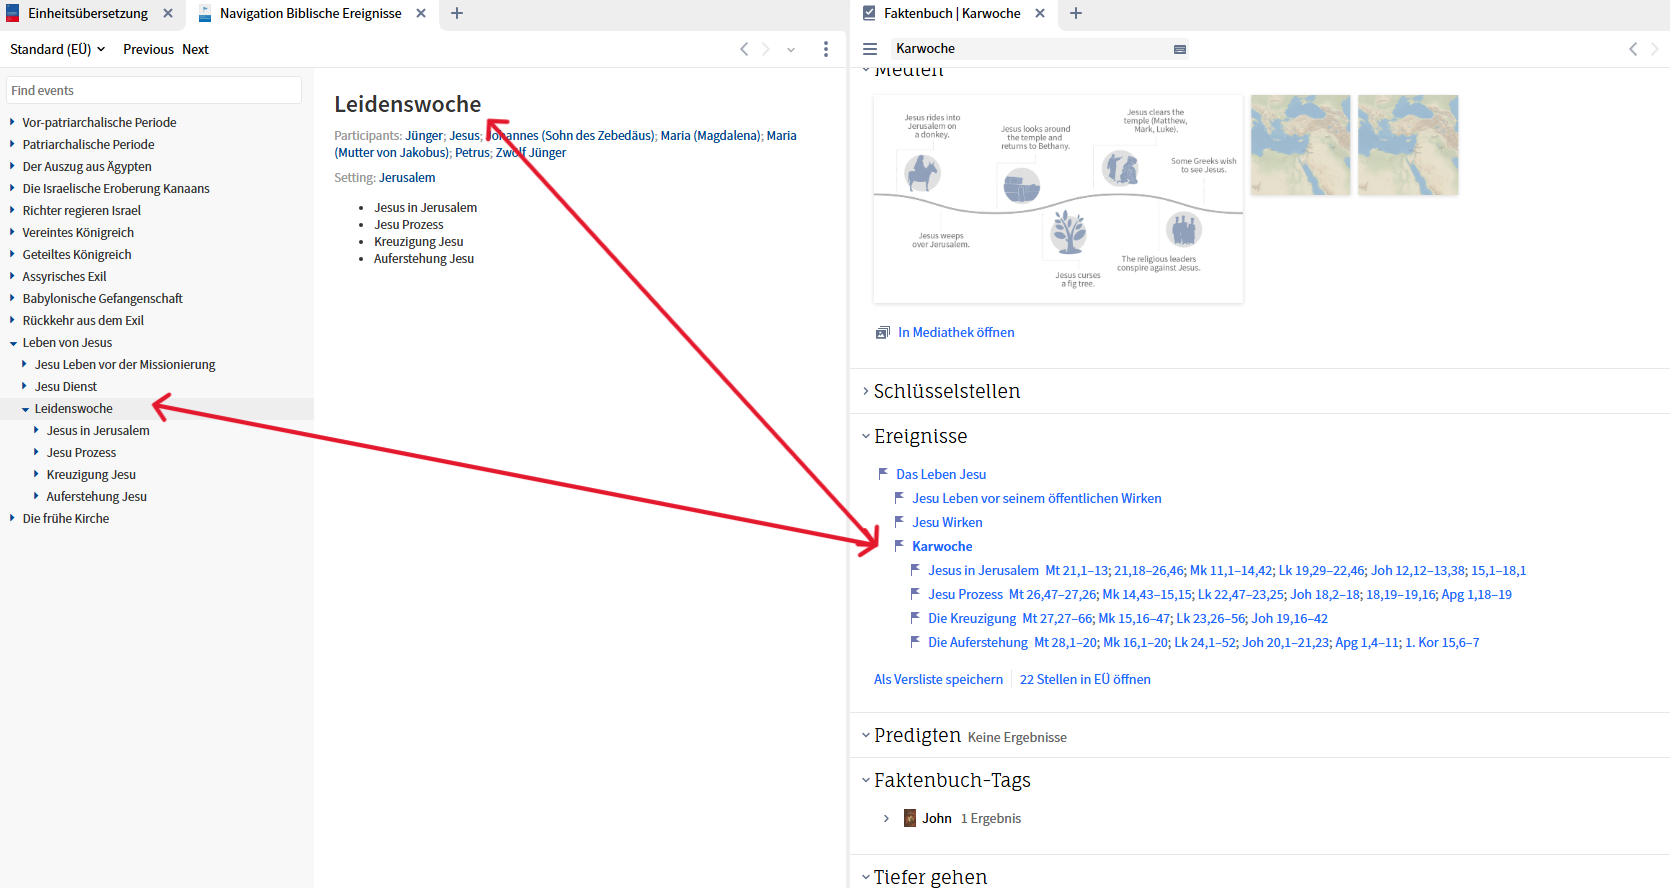Expand the Kreuzigung Jesu tree node
Screen dimensions: 1670x888
[x=36, y=474]
